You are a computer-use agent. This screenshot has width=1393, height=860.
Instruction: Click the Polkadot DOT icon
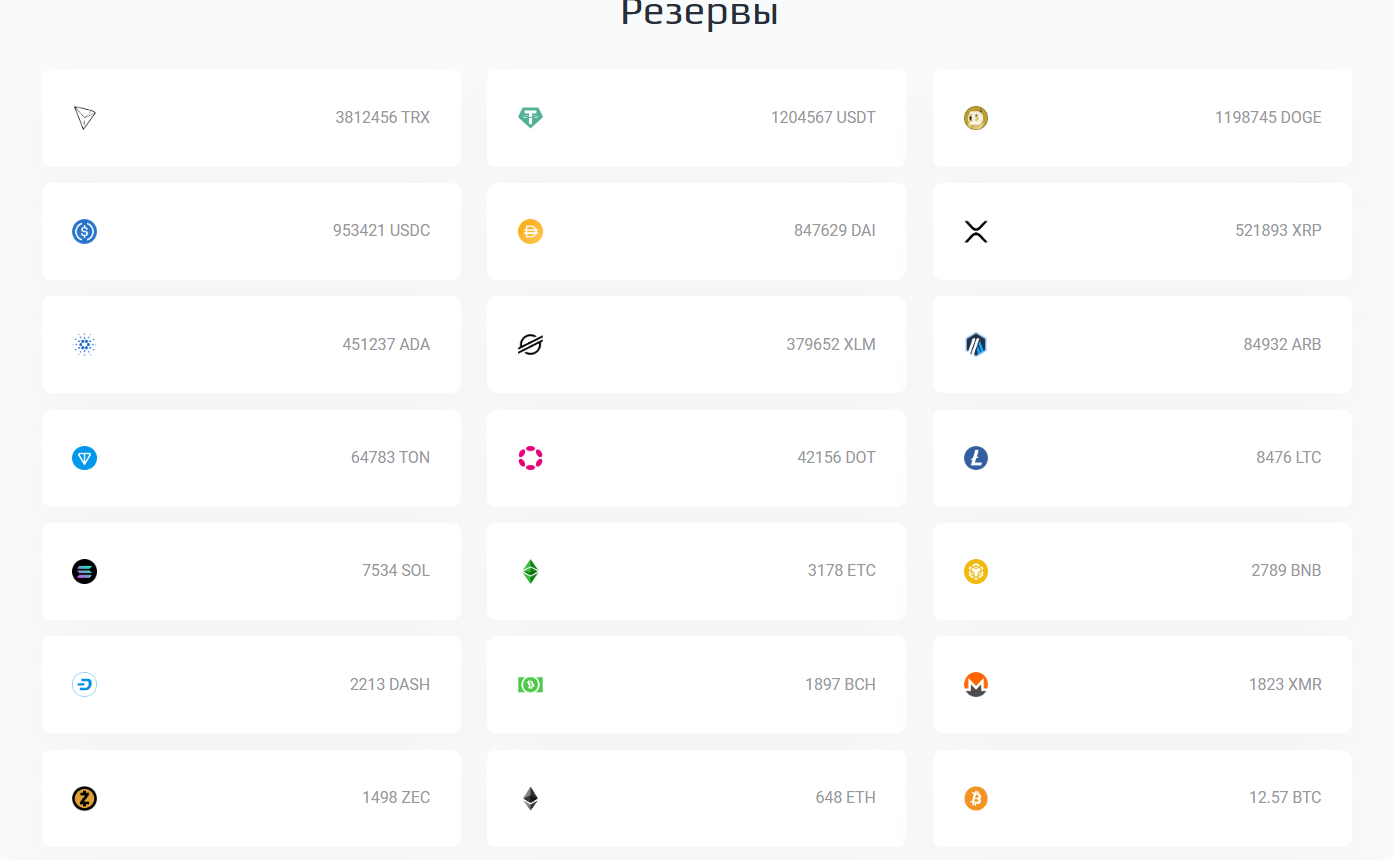tap(530, 458)
